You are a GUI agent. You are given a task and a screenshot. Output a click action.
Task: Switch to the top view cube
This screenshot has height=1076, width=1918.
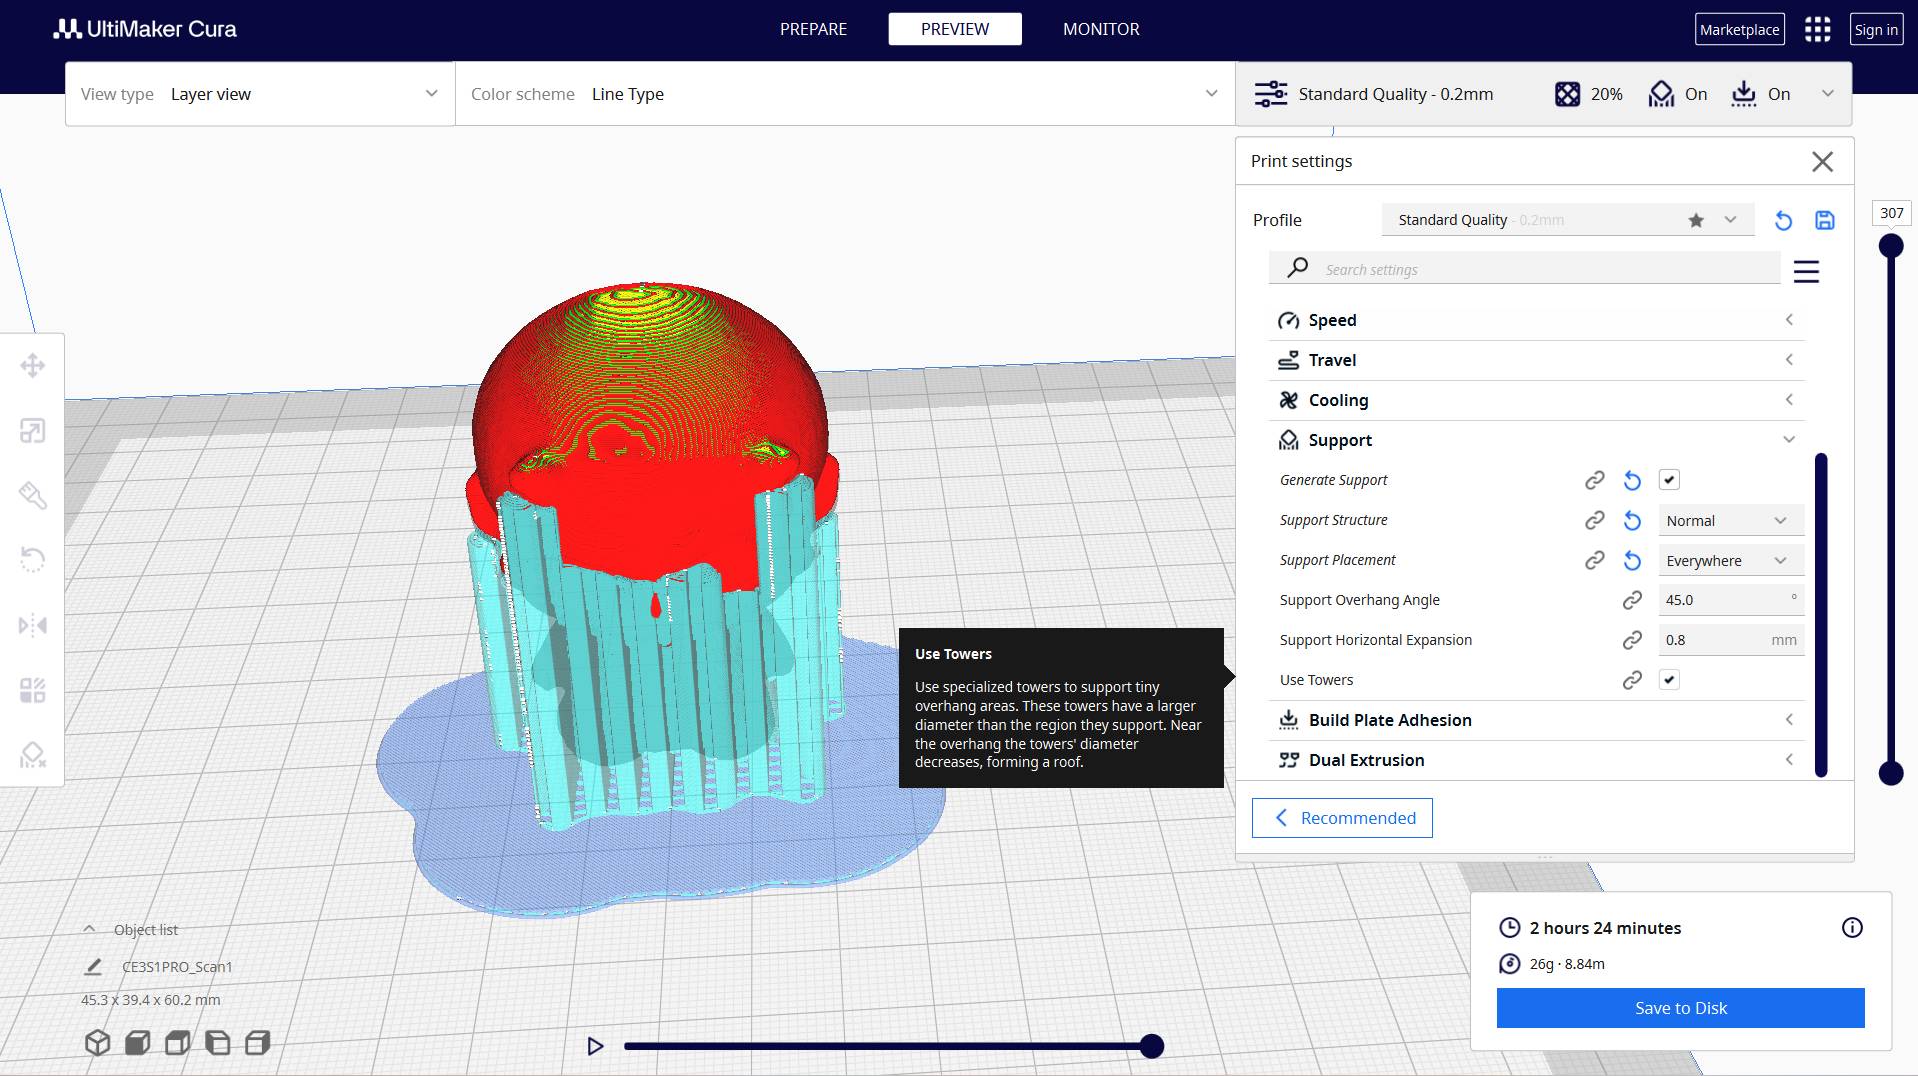177,1043
